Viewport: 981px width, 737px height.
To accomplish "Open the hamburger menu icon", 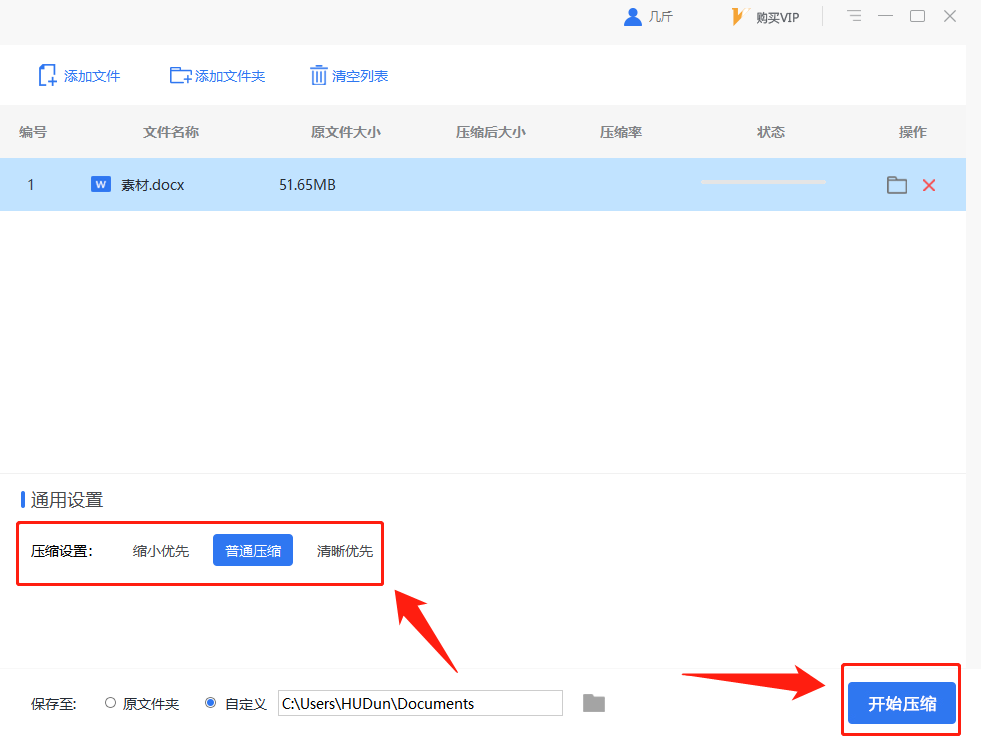I will 854,16.
